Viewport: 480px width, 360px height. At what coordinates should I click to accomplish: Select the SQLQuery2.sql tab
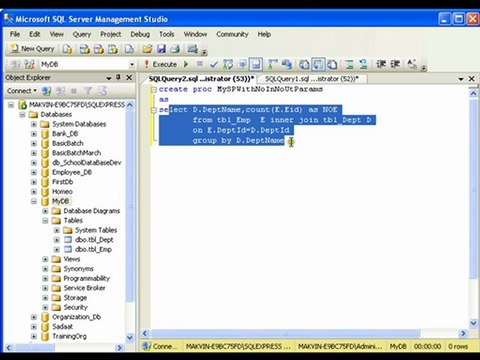coord(201,79)
